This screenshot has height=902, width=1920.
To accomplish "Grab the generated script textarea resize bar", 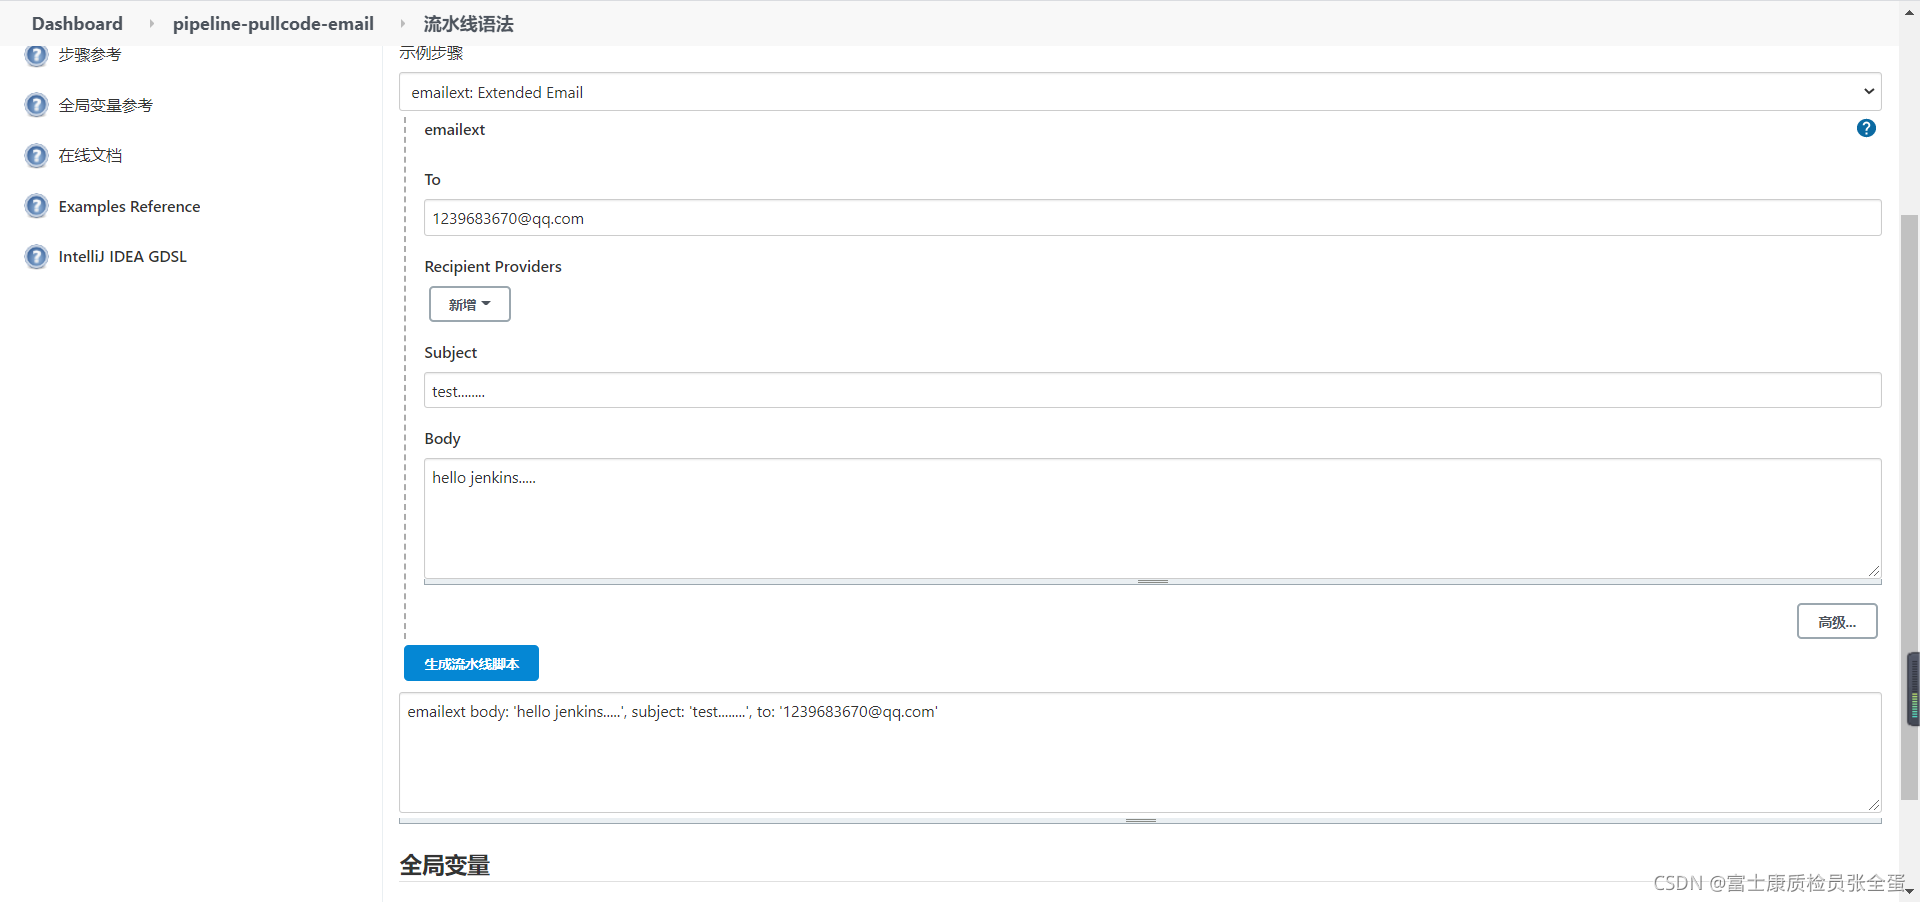I will (1140, 820).
